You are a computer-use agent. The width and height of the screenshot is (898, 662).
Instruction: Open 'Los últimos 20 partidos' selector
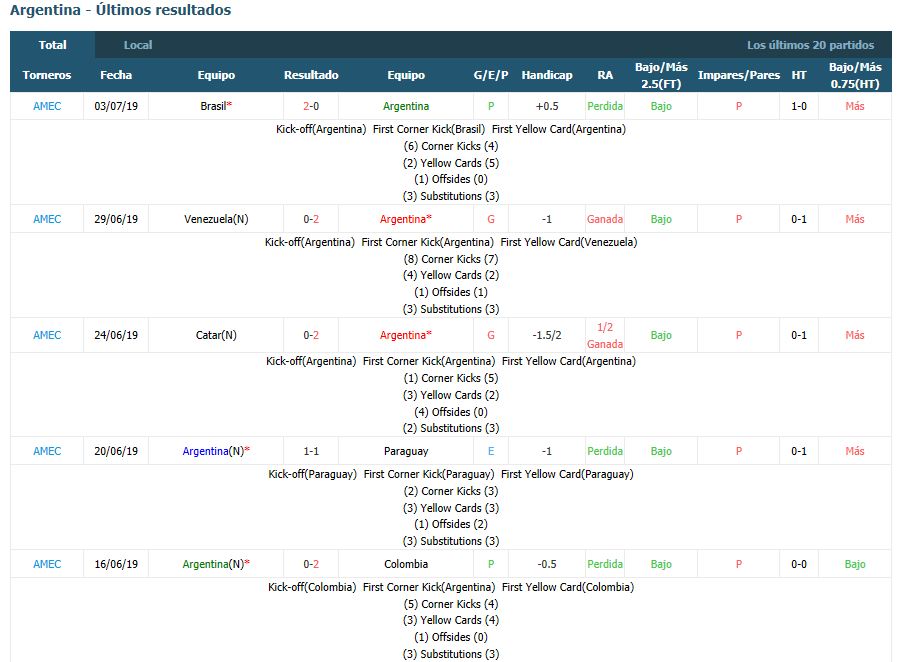pyautogui.click(x=810, y=45)
